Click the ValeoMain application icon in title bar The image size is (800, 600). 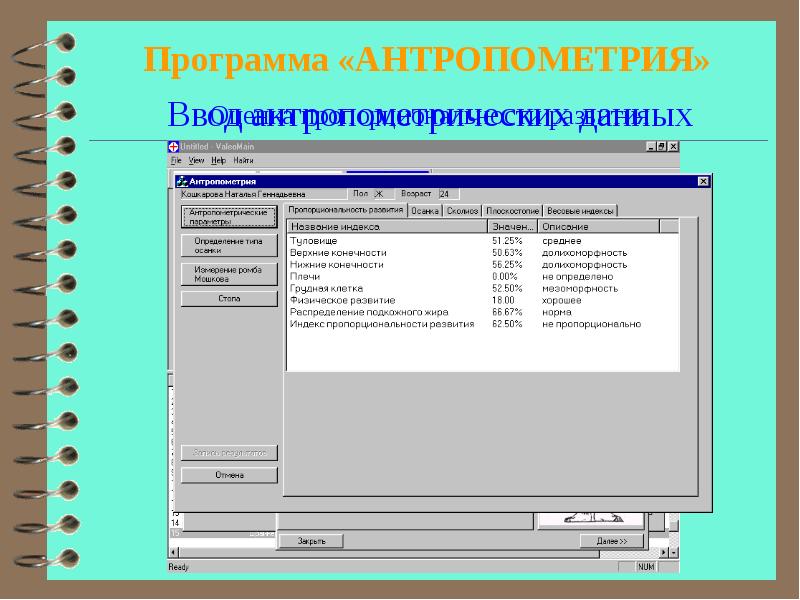click(x=172, y=148)
